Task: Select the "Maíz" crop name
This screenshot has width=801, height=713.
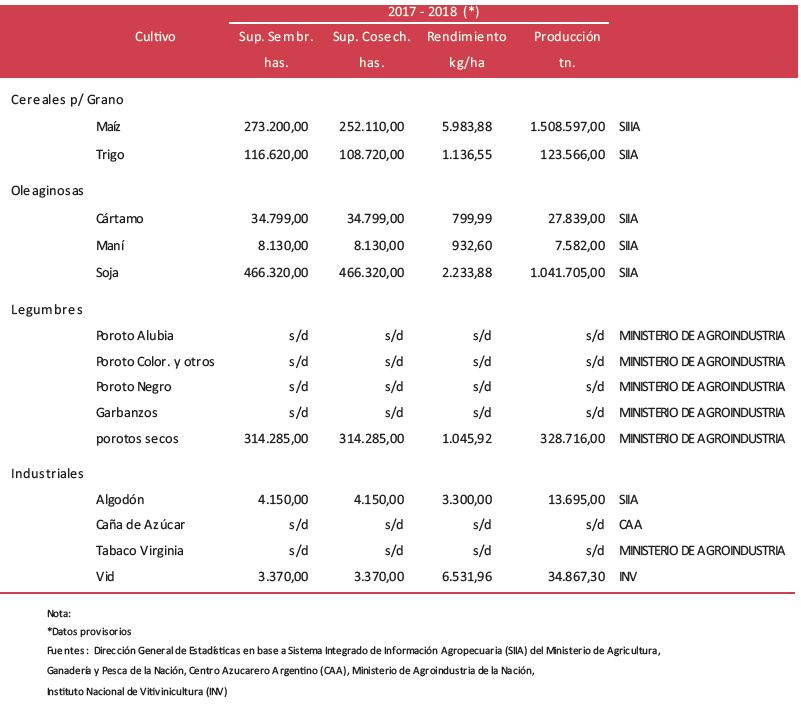Action: pyautogui.click(x=108, y=127)
